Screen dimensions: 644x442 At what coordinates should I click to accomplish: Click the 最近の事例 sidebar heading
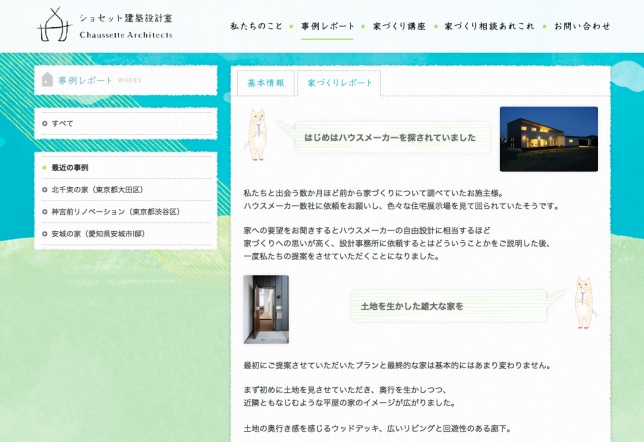(70, 168)
